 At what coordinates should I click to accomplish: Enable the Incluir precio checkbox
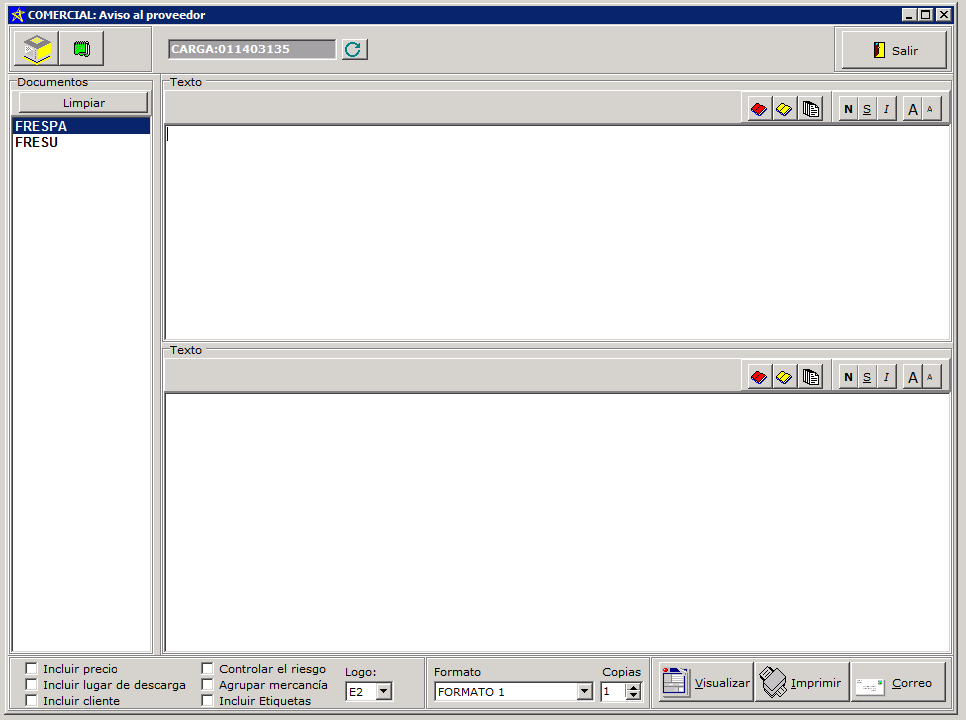tap(32, 669)
